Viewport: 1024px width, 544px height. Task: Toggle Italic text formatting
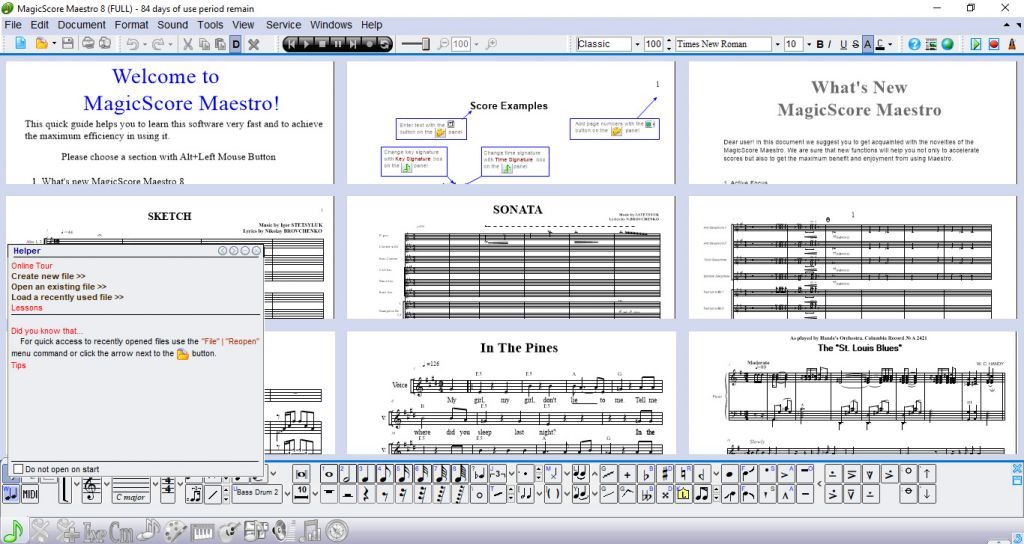click(829, 44)
